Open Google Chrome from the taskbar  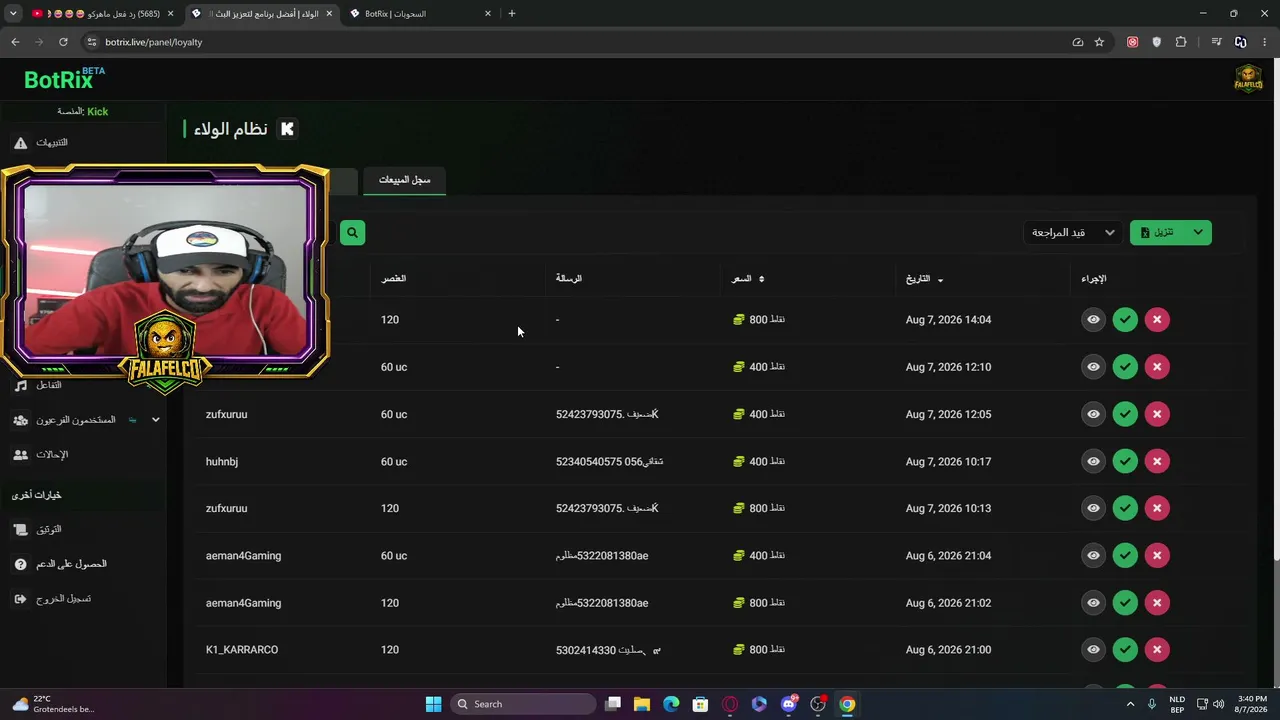(847, 704)
